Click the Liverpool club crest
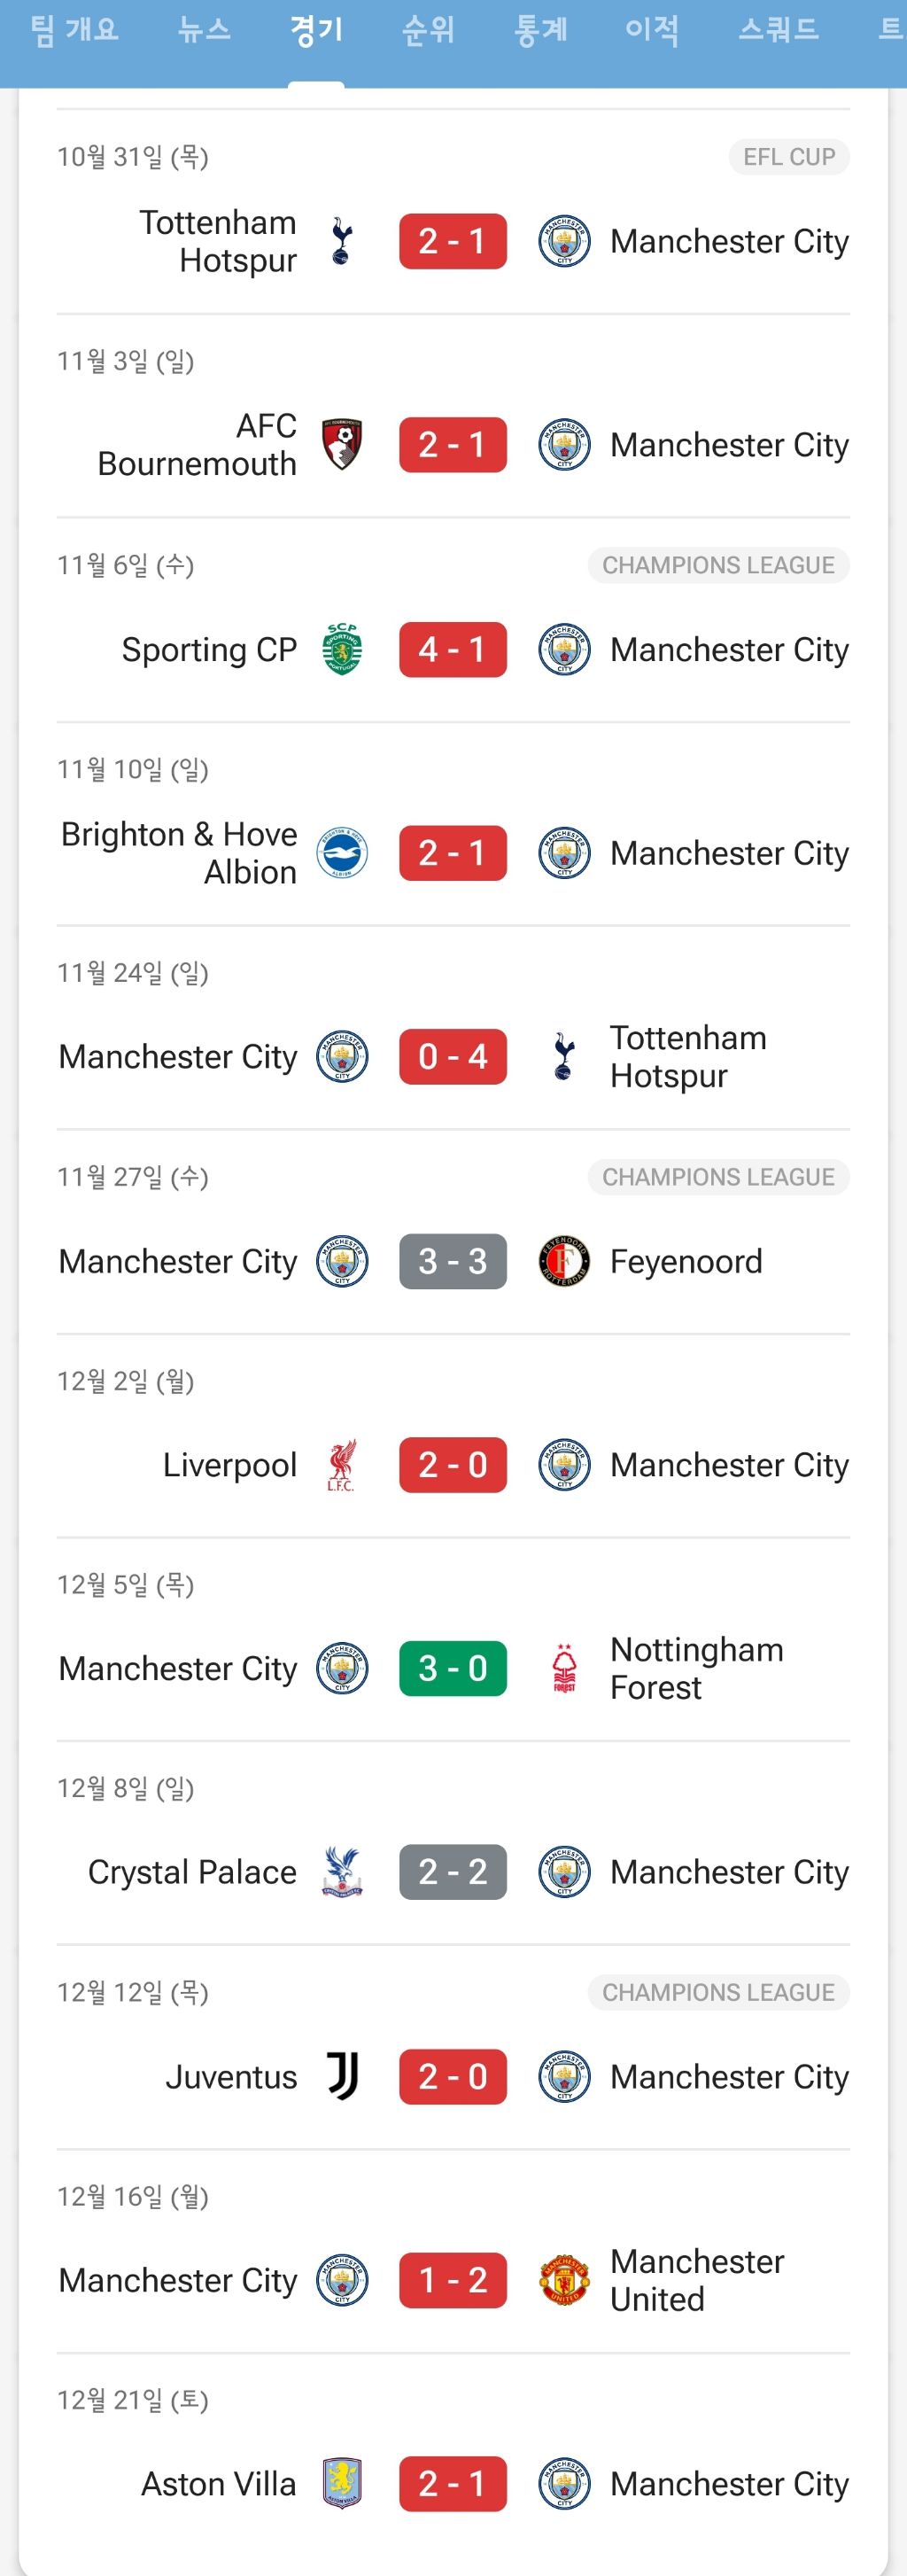 coord(342,1465)
